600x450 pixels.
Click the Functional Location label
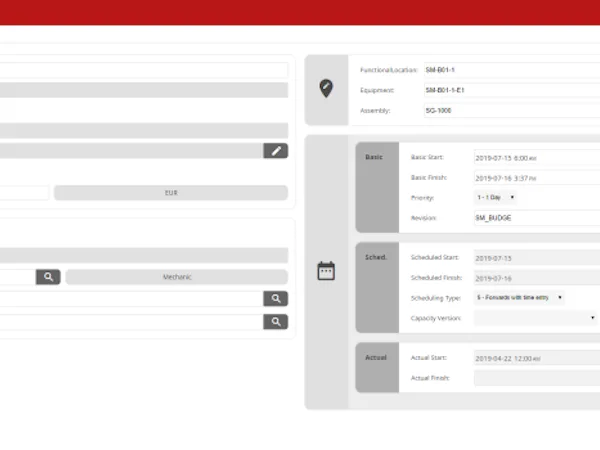click(388, 70)
